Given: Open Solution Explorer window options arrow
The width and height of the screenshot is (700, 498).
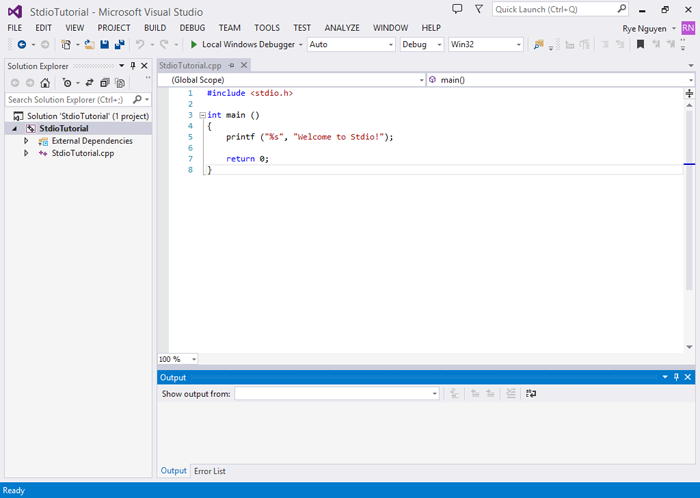Looking at the screenshot, I should click(121, 66).
